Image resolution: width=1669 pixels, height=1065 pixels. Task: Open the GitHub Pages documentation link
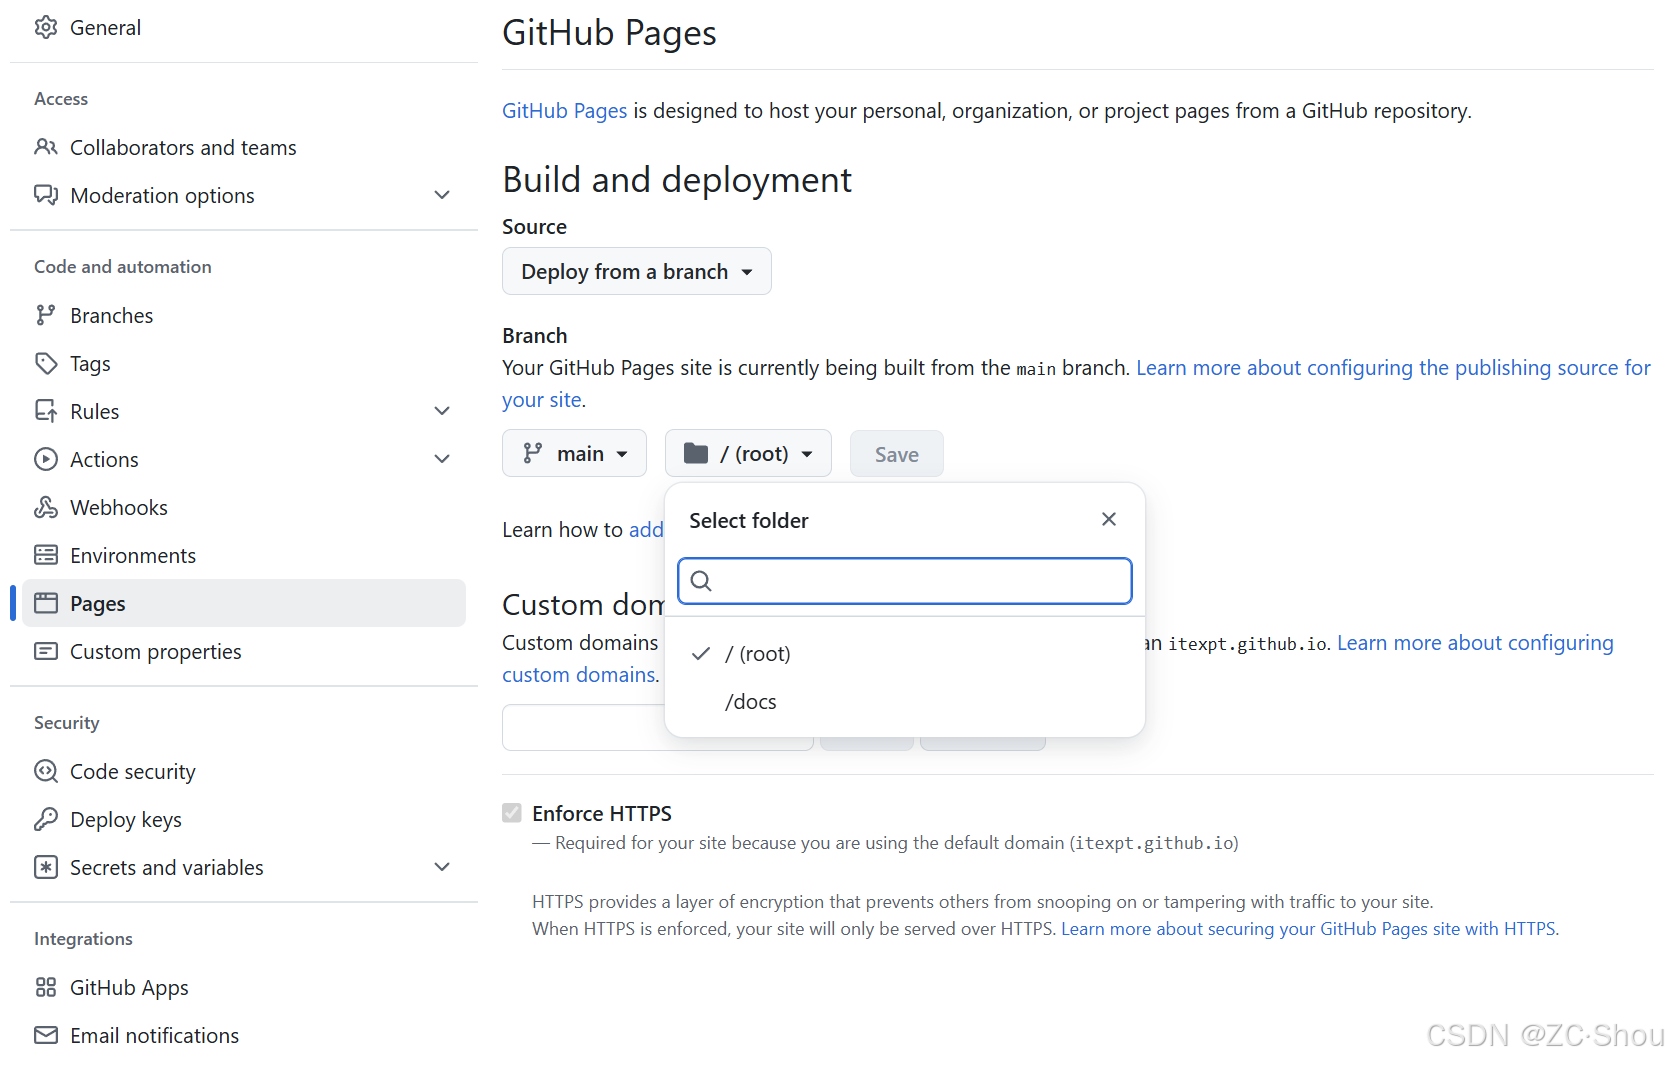click(x=564, y=111)
